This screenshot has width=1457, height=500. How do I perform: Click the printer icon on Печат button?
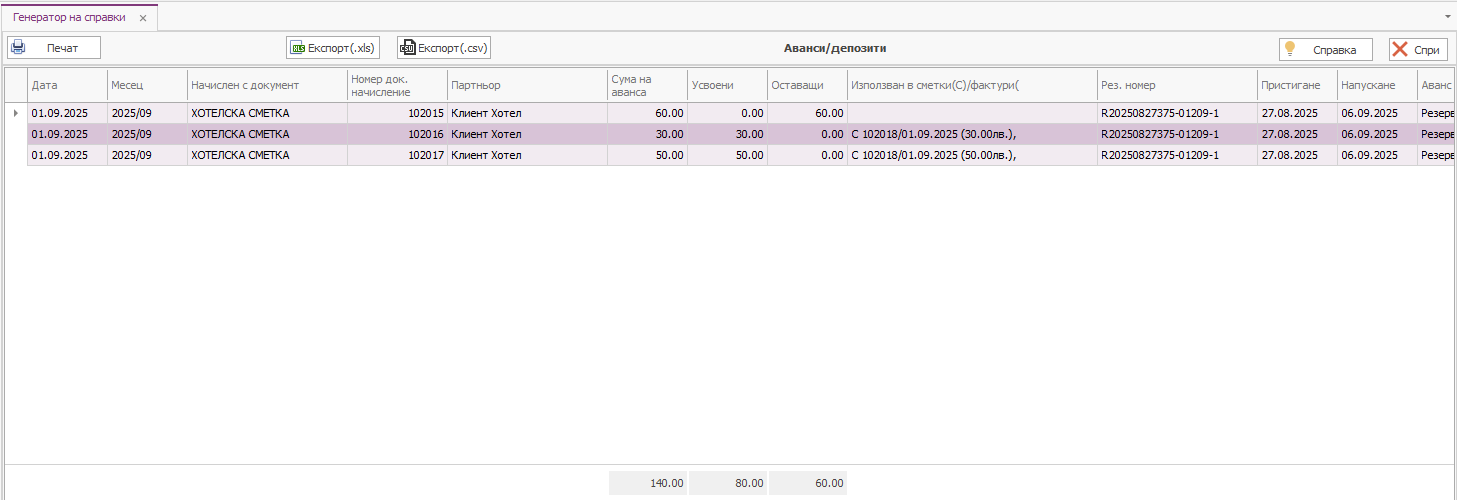[18, 47]
